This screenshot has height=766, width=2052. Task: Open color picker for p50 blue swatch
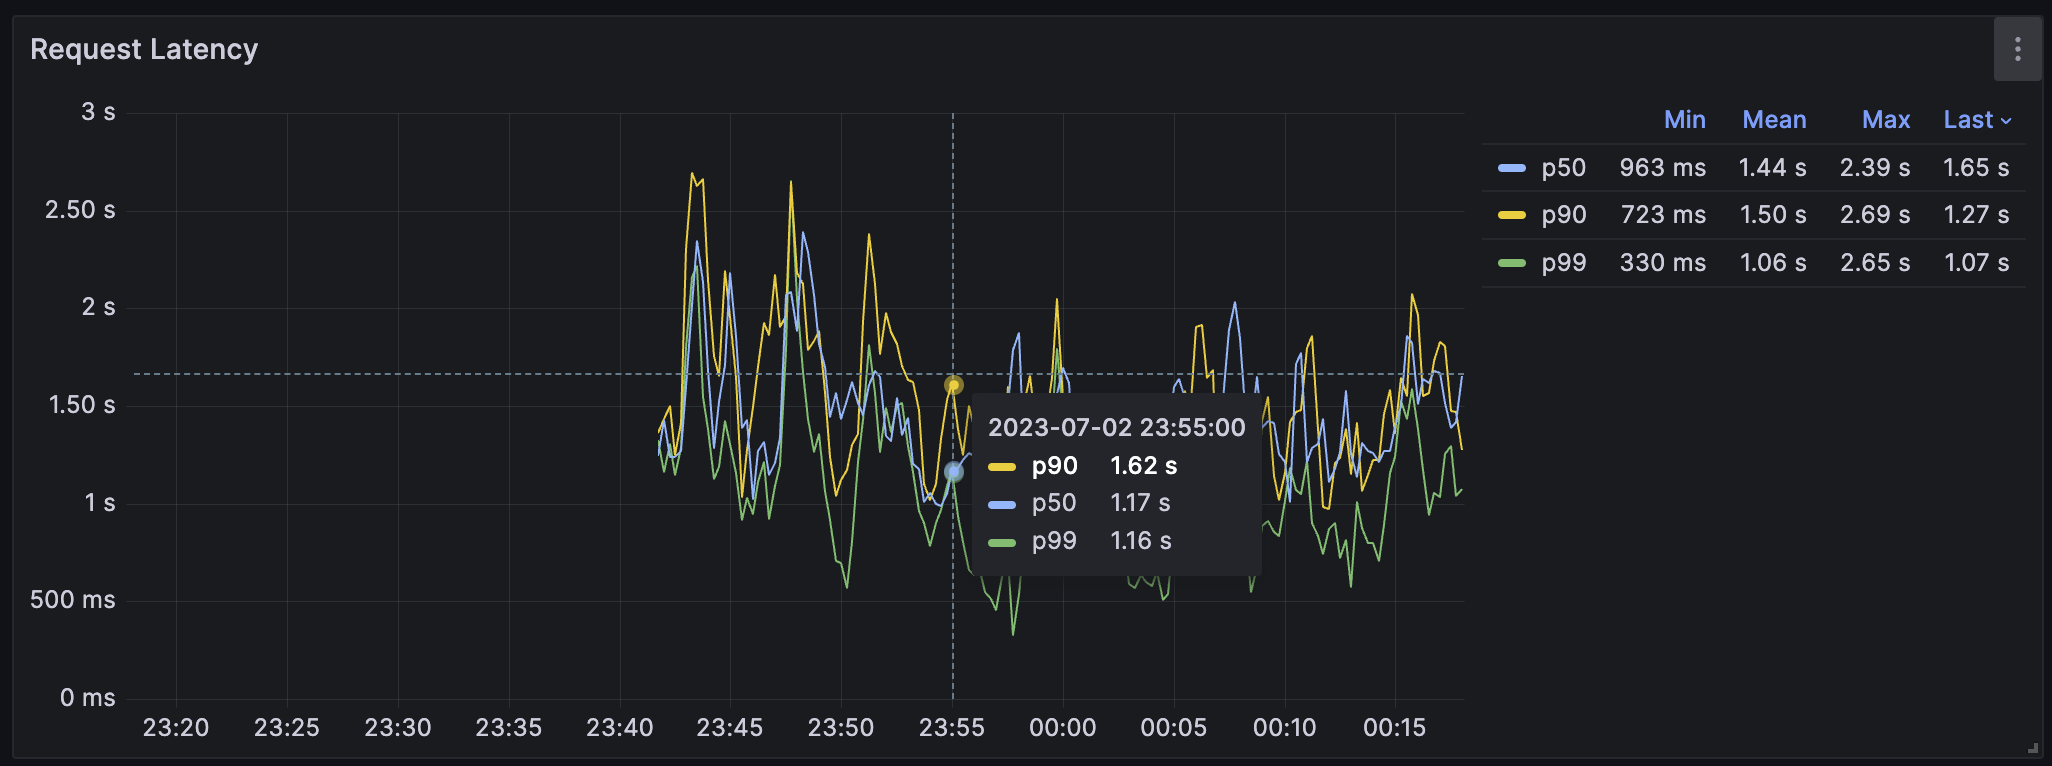click(x=1512, y=168)
